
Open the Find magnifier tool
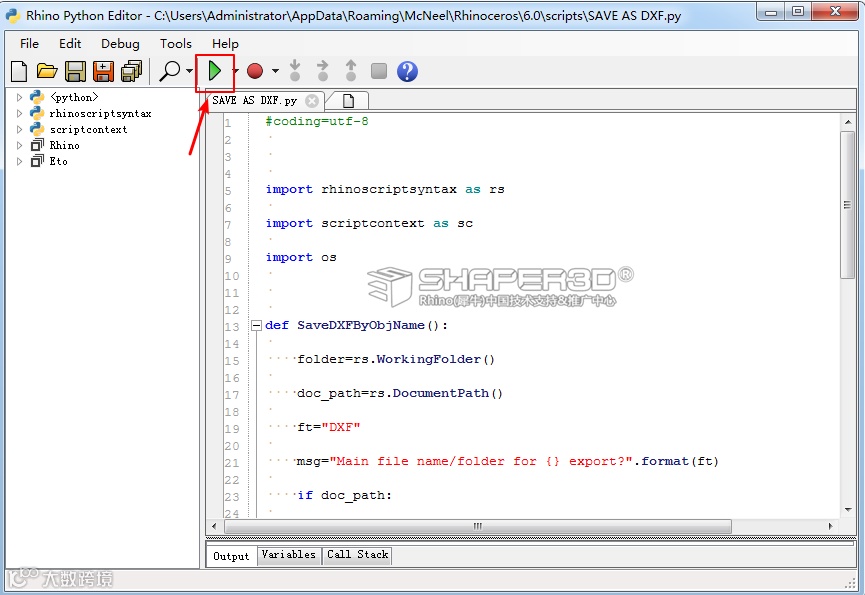(170, 71)
